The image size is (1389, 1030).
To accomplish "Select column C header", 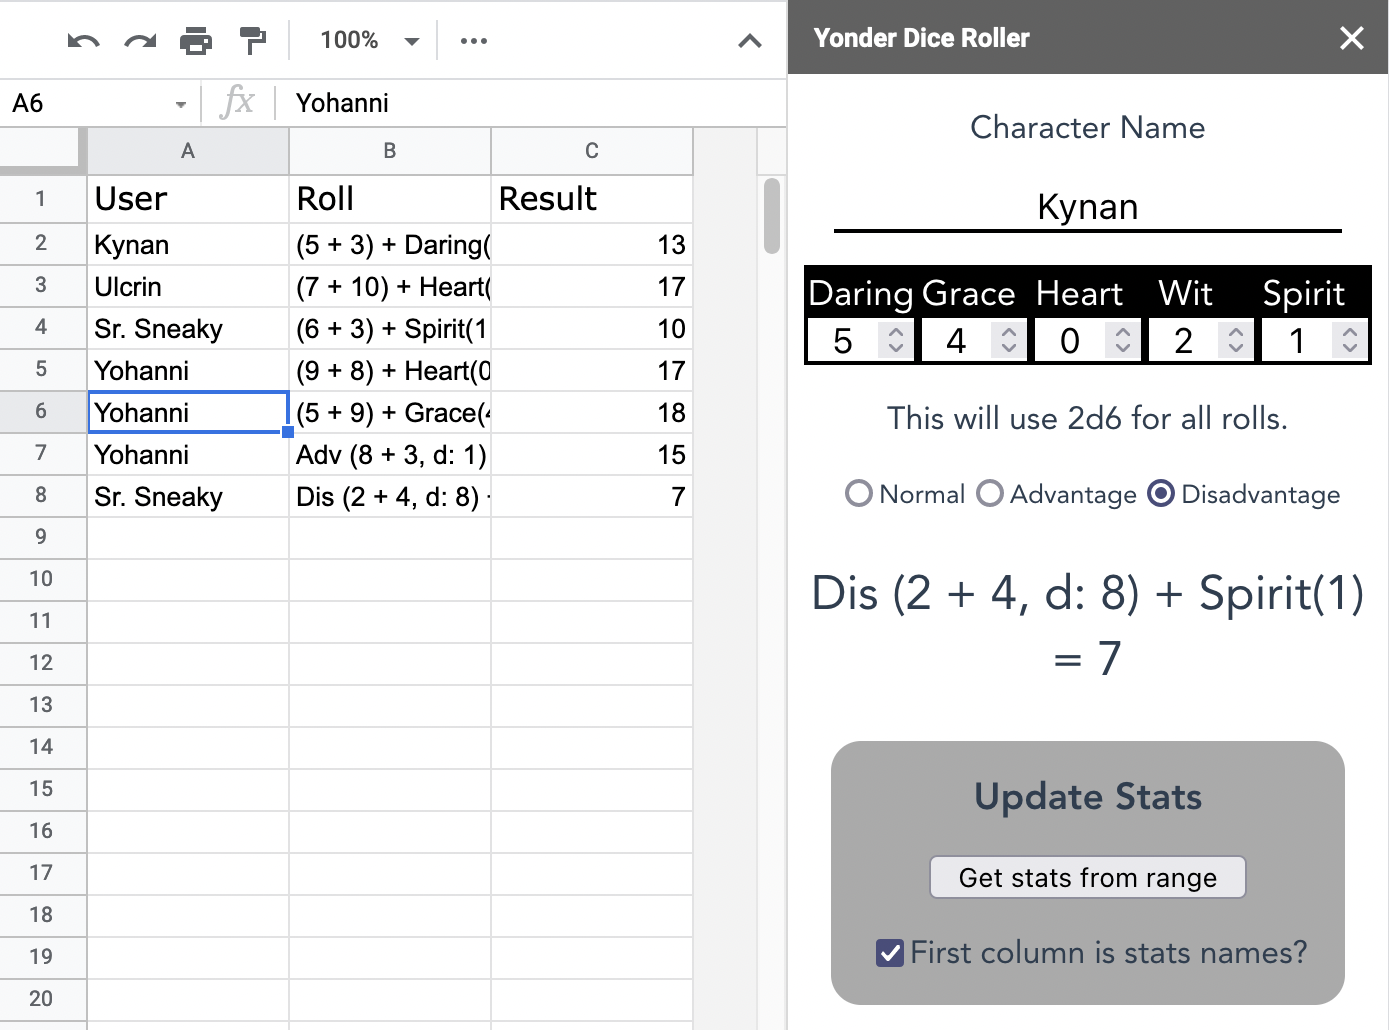I will tap(592, 151).
